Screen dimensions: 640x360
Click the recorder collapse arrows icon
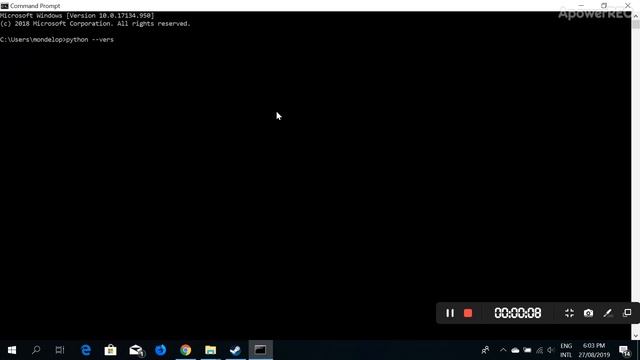[569, 313]
